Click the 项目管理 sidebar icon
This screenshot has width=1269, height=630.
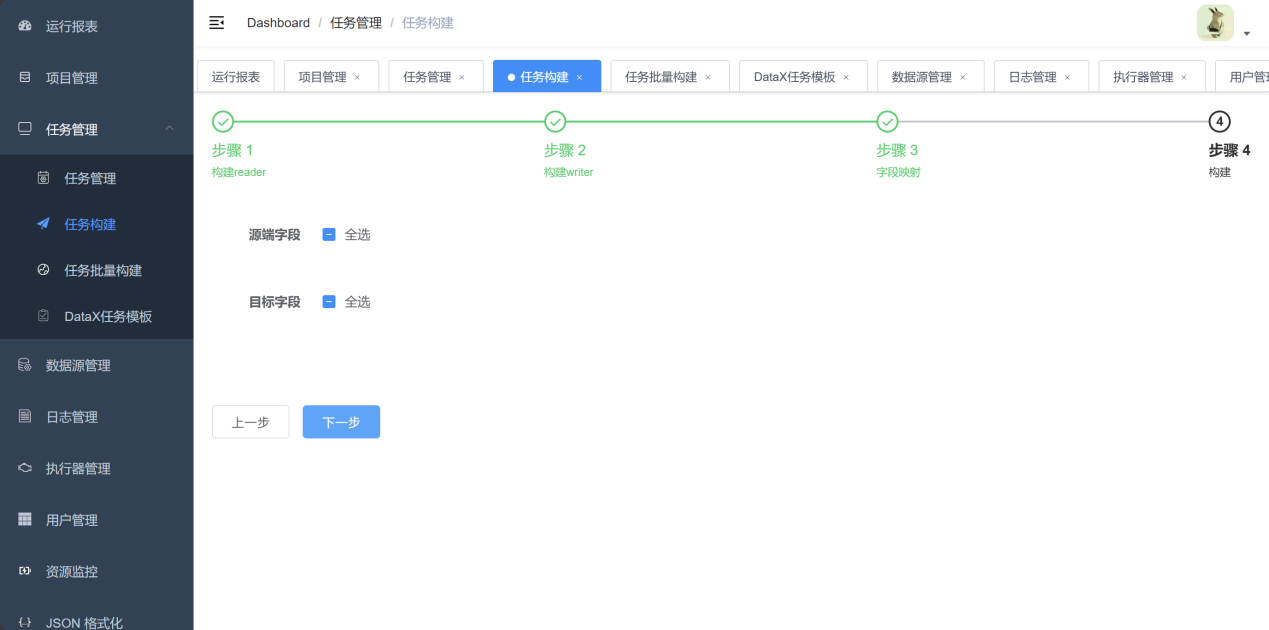(x=25, y=77)
